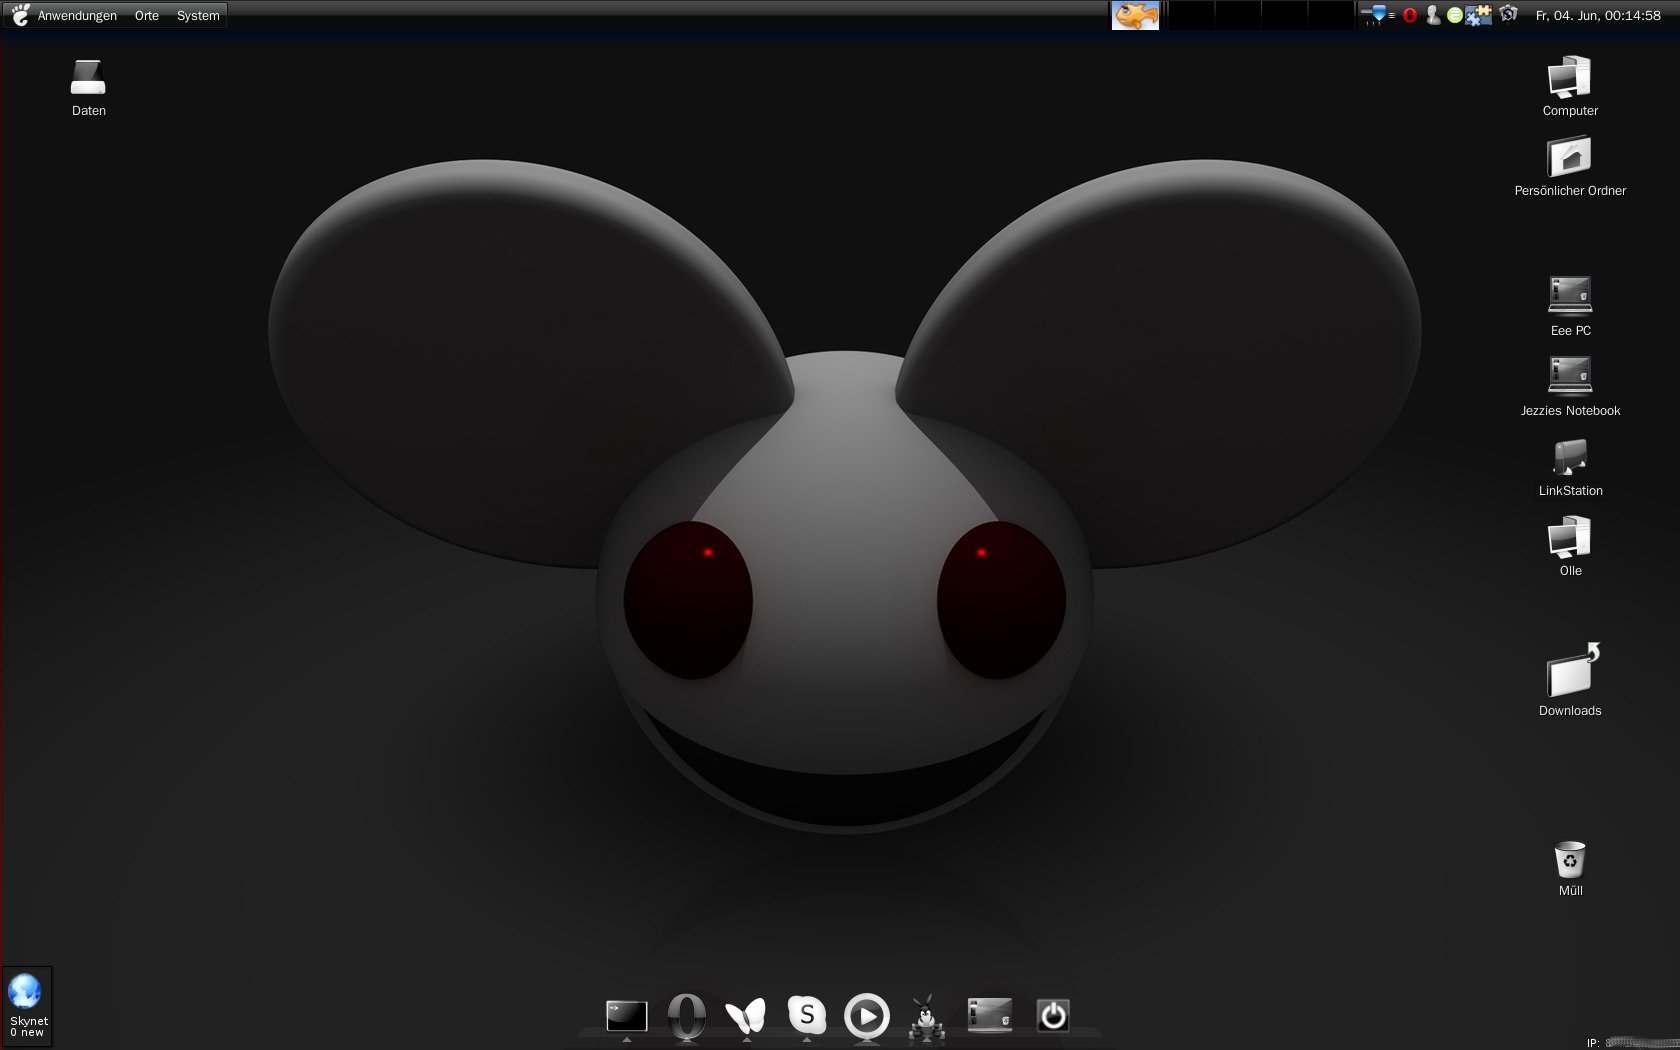
Task: Select the LinkStation drive icon
Action: point(1570,457)
